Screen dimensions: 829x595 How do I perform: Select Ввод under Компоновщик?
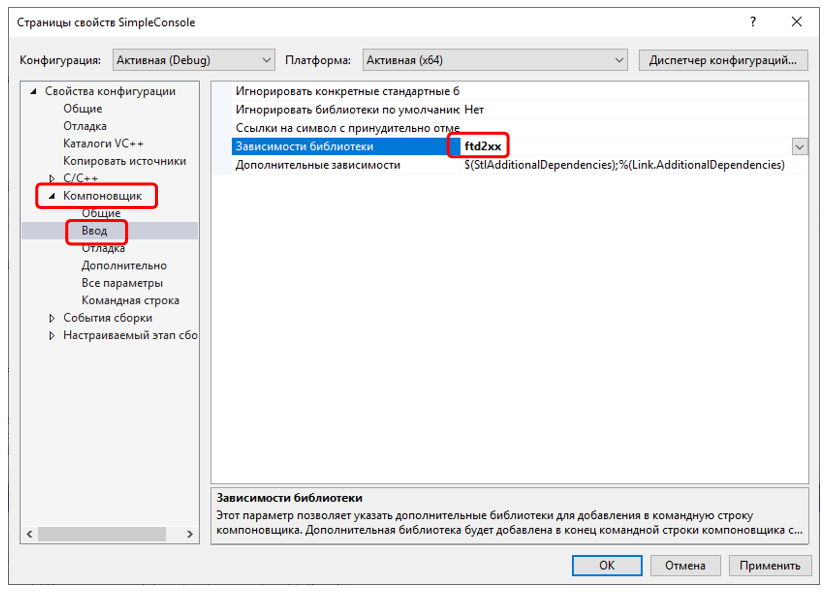94,231
